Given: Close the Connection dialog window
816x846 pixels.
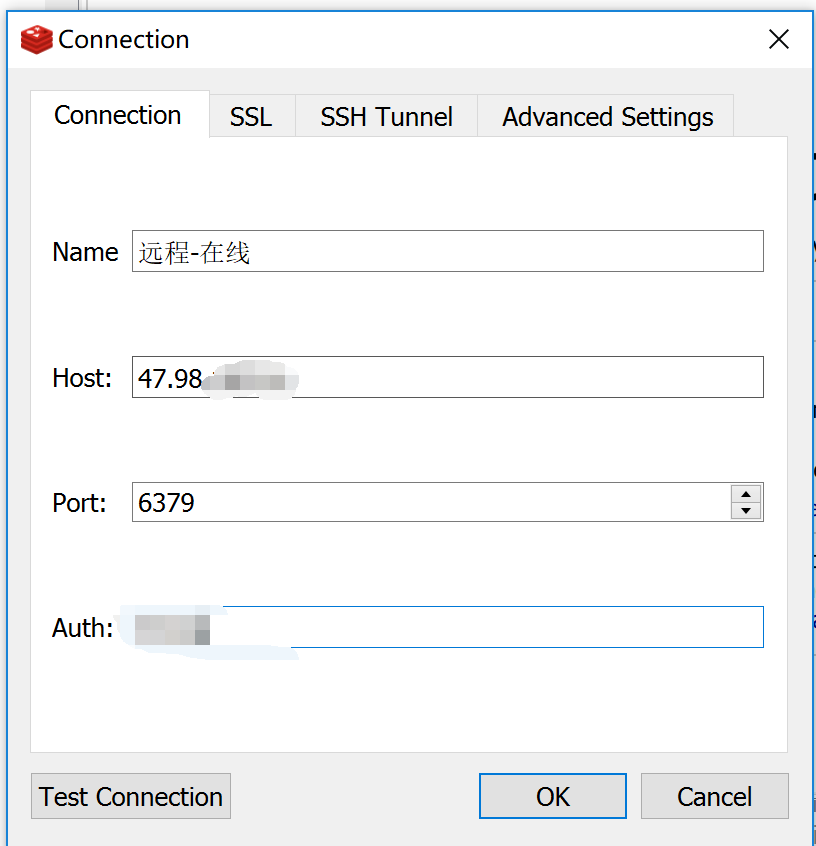Looking at the screenshot, I should (778, 40).
